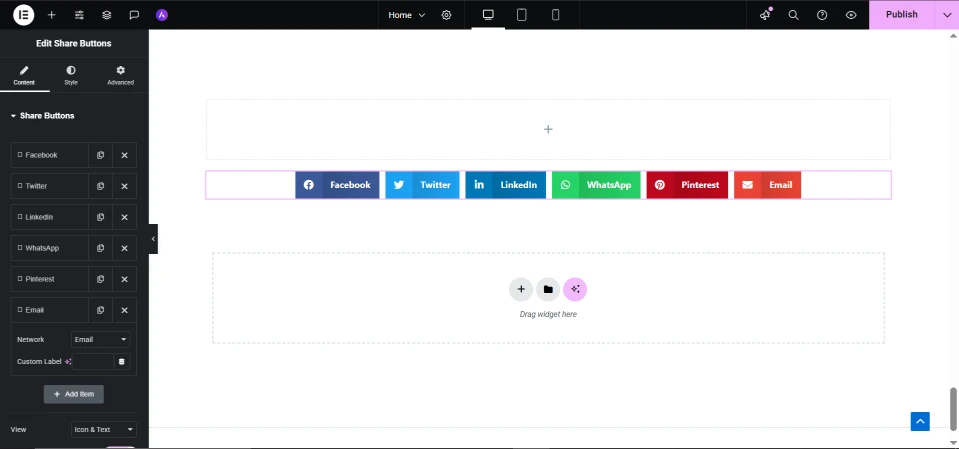
Task: Open the Finder search icon
Action: click(793, 15)
